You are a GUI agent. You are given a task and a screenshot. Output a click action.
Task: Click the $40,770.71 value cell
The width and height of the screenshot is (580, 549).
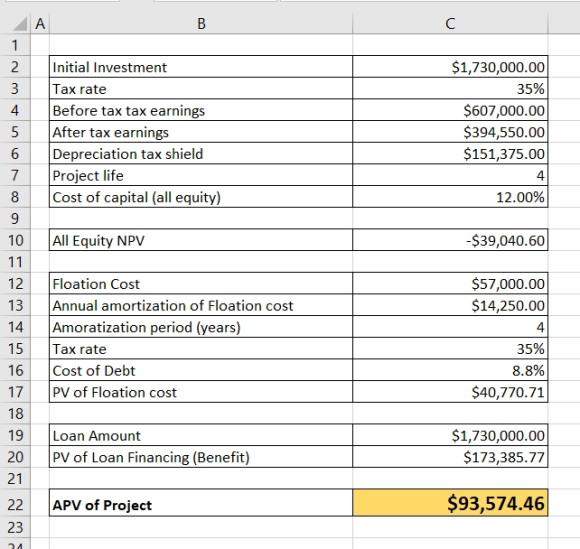pyautogui.click(x=450, y=392)
